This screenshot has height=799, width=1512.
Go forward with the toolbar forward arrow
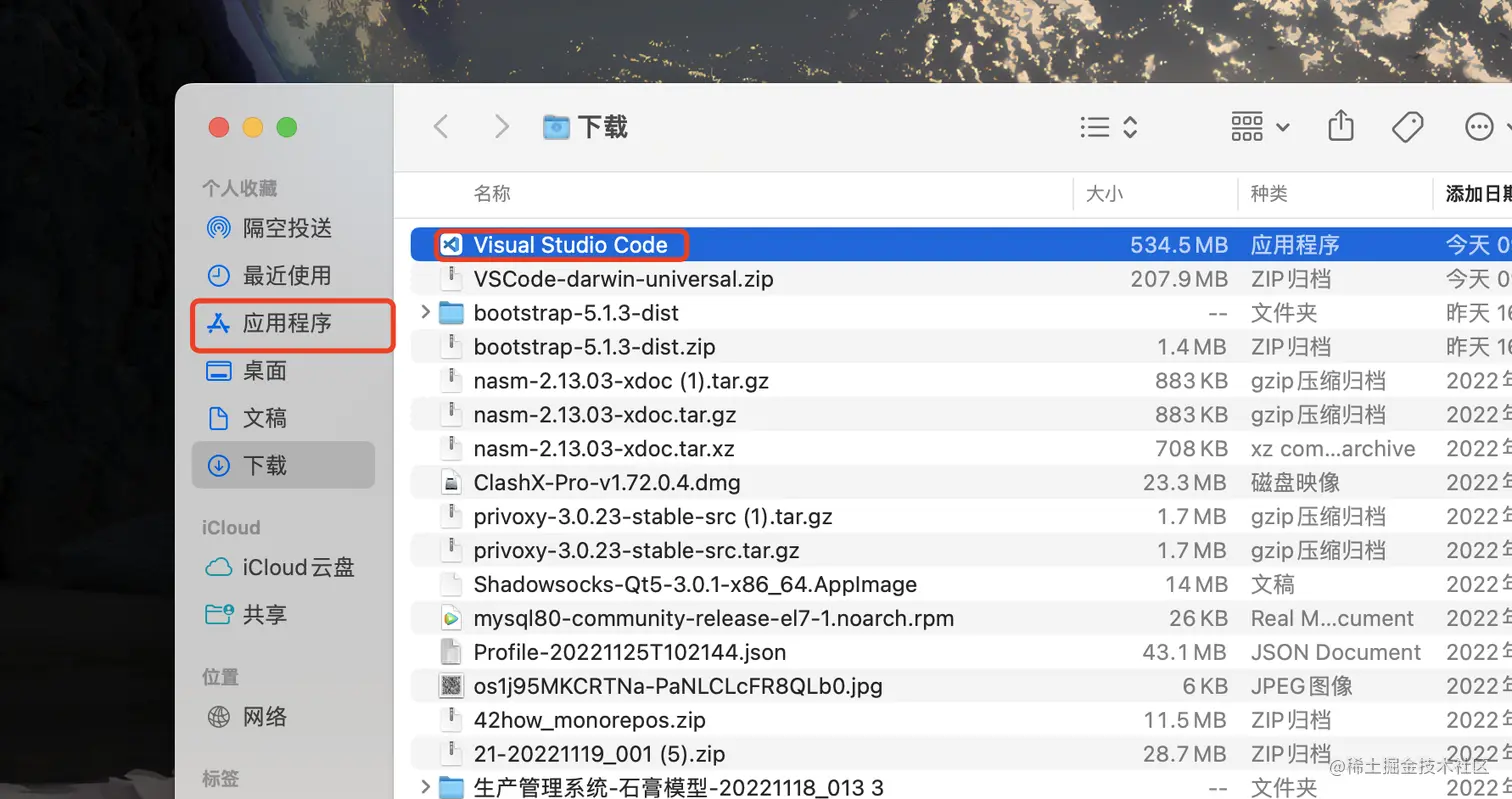(x=501, y=127)
